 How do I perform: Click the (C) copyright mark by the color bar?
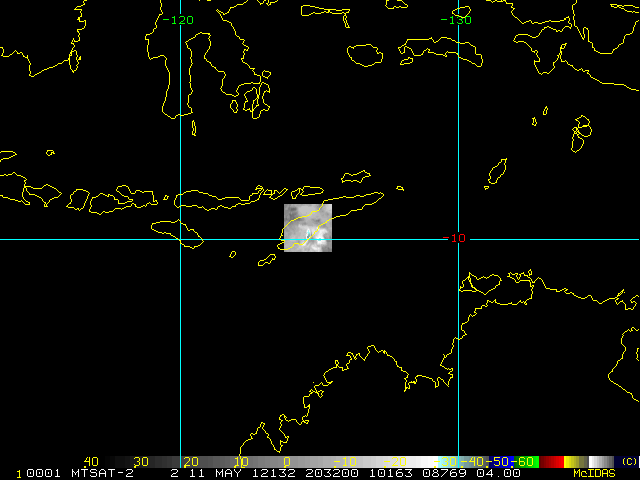point(628,461)
